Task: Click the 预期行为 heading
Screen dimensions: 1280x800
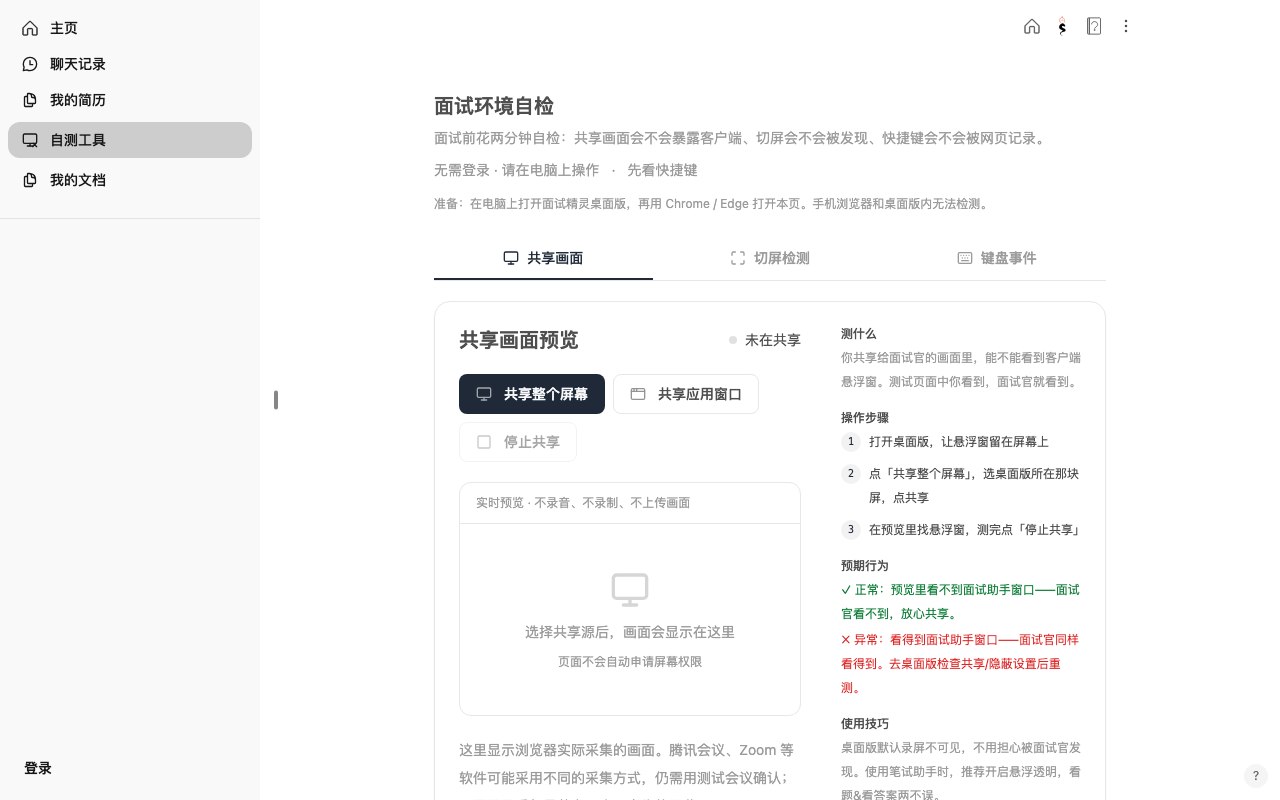Action: tap(865, 566)
